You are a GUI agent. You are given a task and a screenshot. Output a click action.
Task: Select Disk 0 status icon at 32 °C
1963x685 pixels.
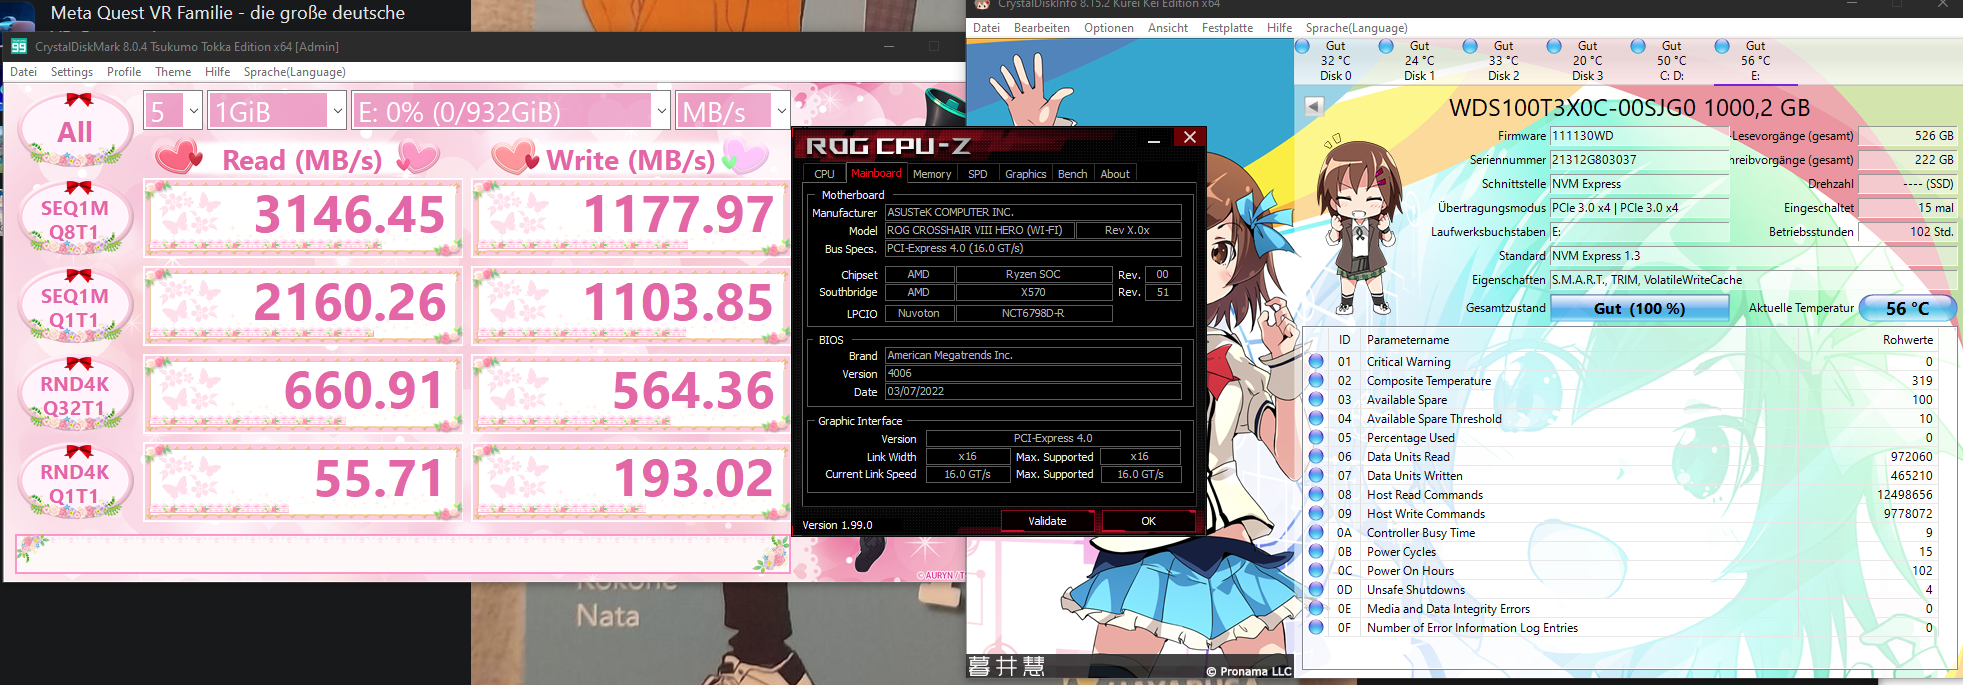tap(1302, 46)
